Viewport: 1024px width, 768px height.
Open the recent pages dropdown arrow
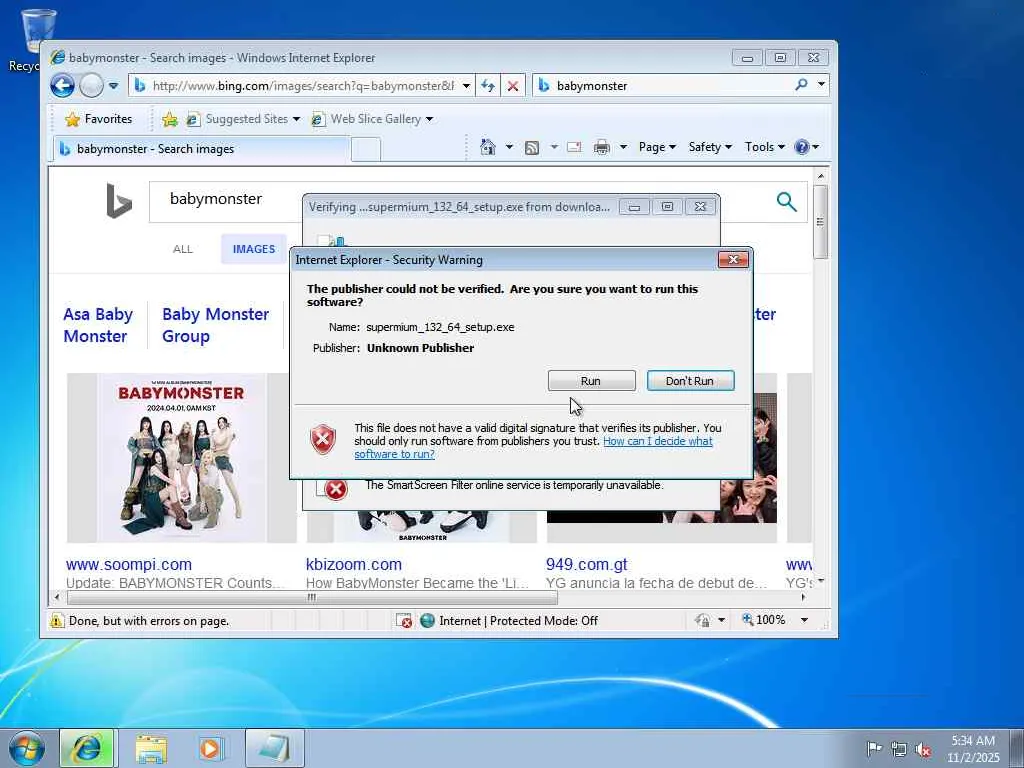114,86
